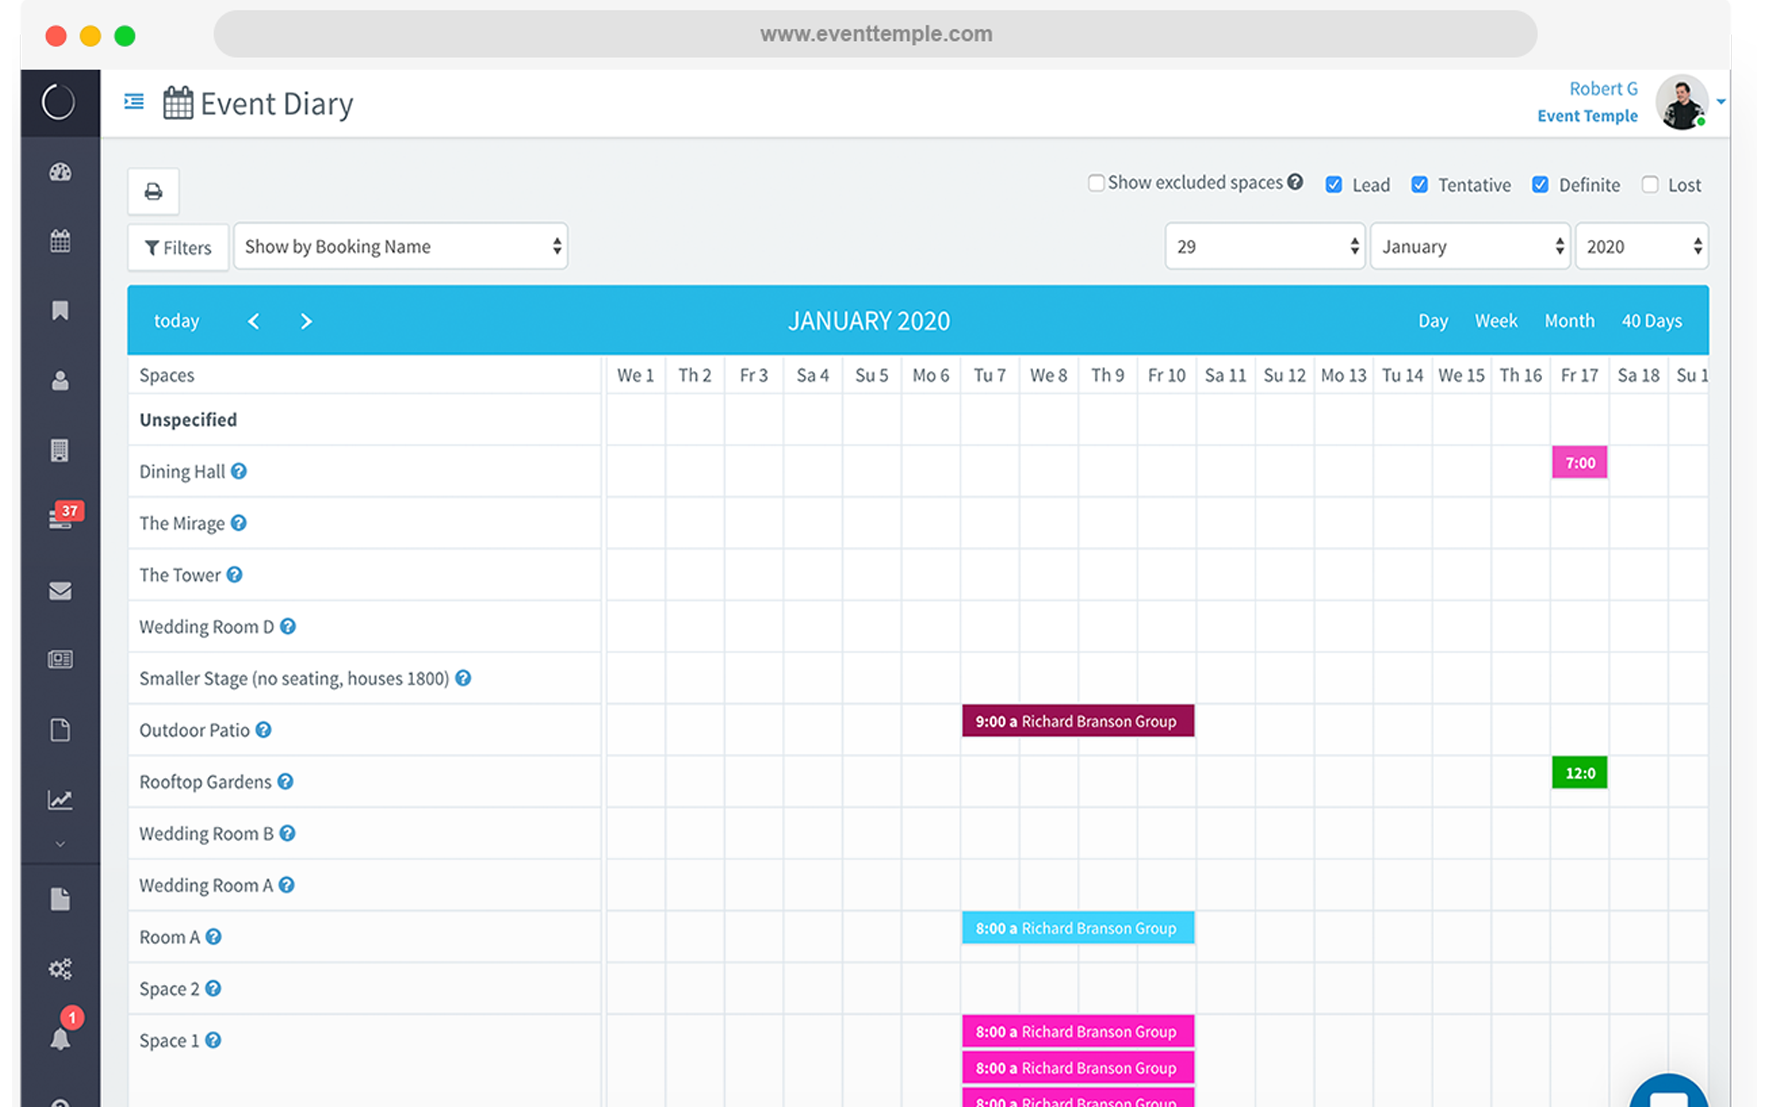Open the 7:00 booking in Dining Hall

point(1580,462)
